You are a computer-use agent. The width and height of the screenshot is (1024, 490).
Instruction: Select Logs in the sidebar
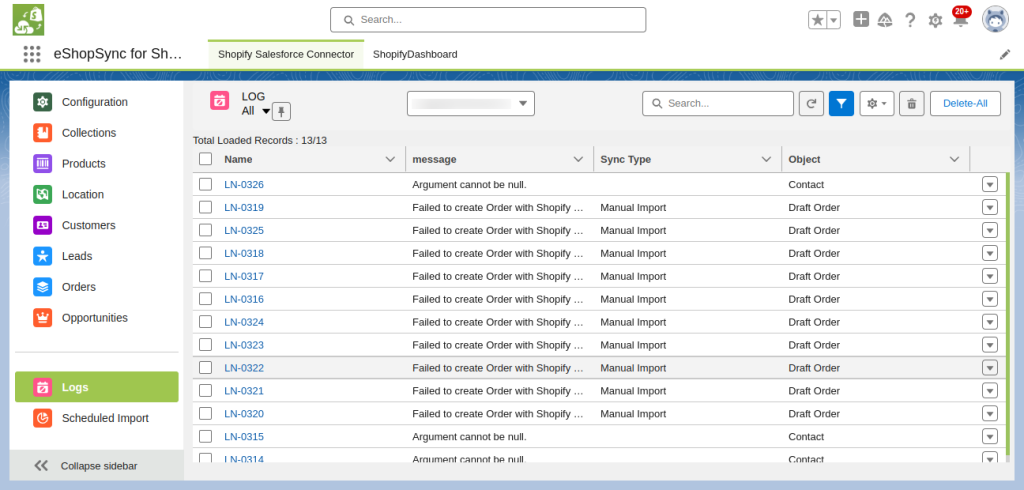(x=97, y=387)
